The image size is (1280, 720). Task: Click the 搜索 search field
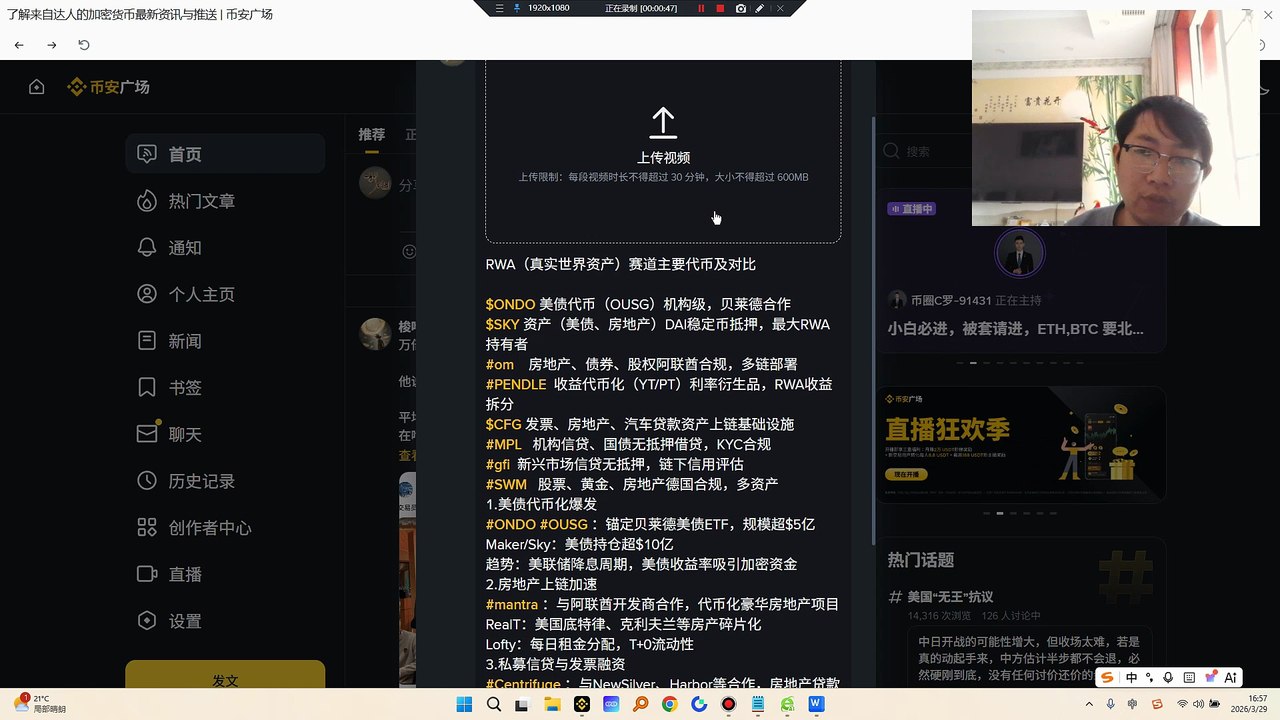(x=926, y=151)
